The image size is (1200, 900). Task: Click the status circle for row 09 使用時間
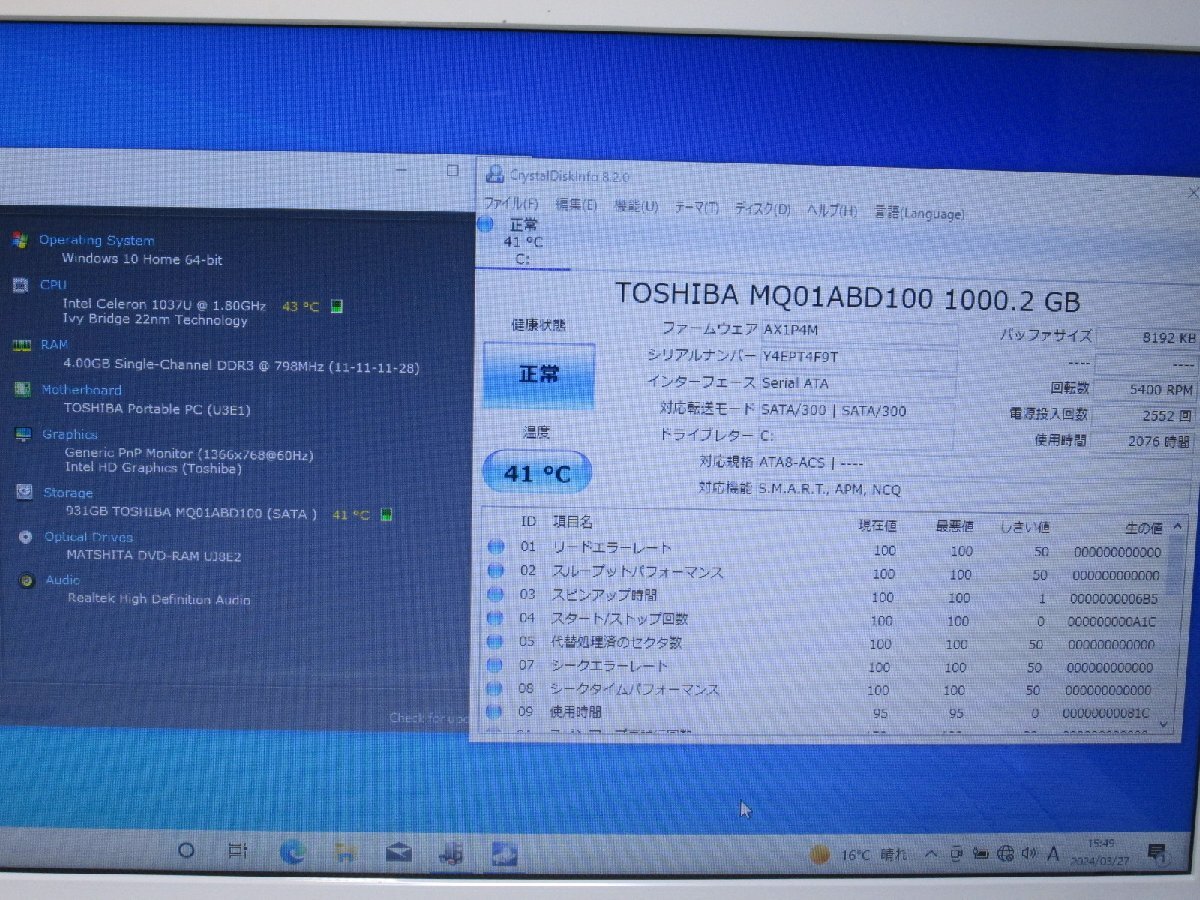494,712
